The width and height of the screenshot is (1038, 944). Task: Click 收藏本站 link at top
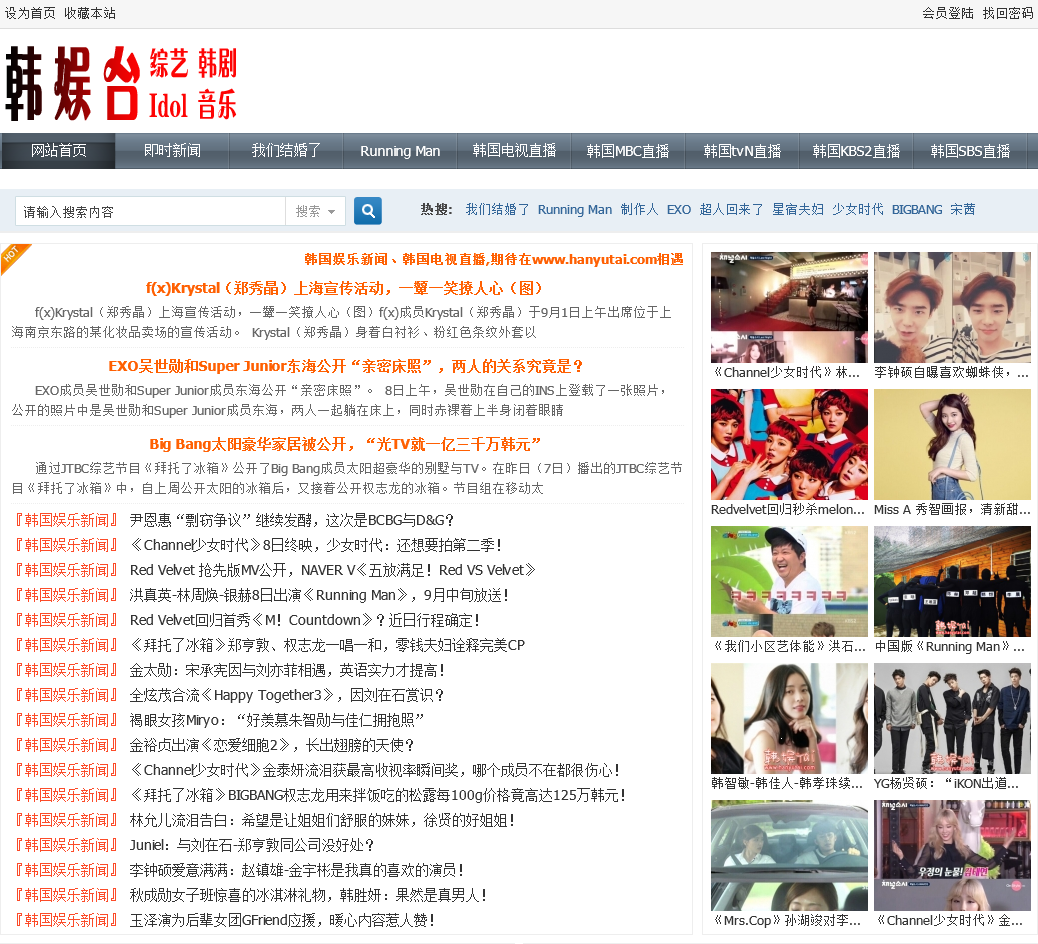click(x=90, y=13)
